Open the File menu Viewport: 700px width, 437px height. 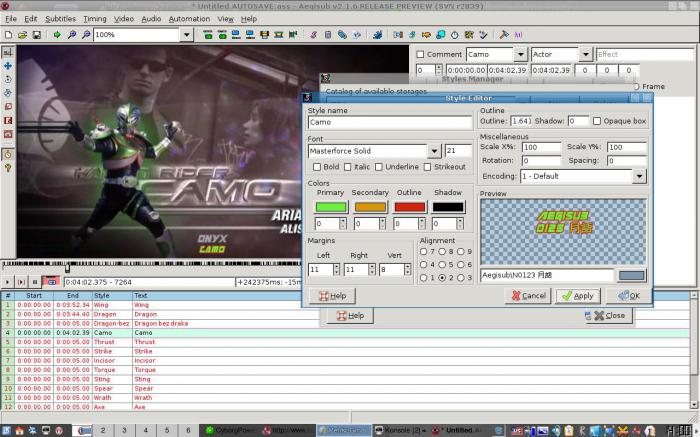tap(11, 19)
